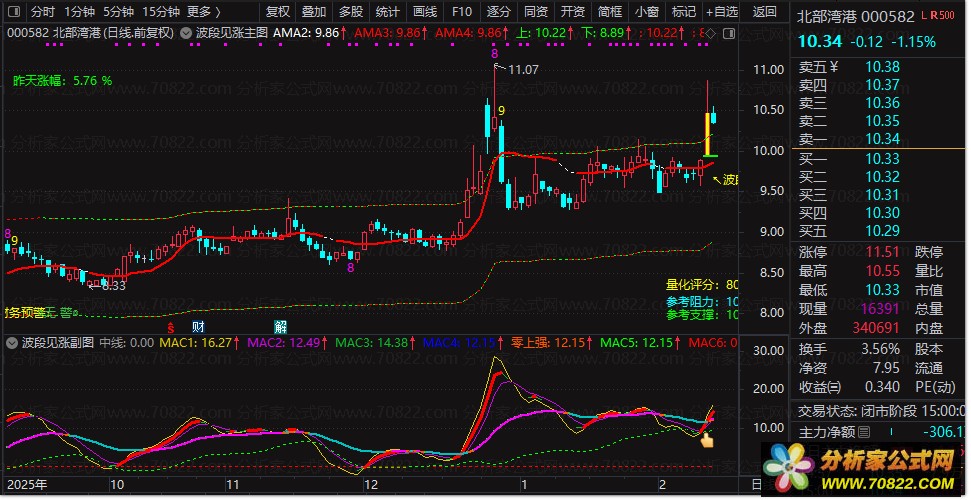Click the pointing hand signal icon in sub chart
Image resolution: width=971 pixels, height=500 pixels.
pyautogui.click(x=706, y=441)
